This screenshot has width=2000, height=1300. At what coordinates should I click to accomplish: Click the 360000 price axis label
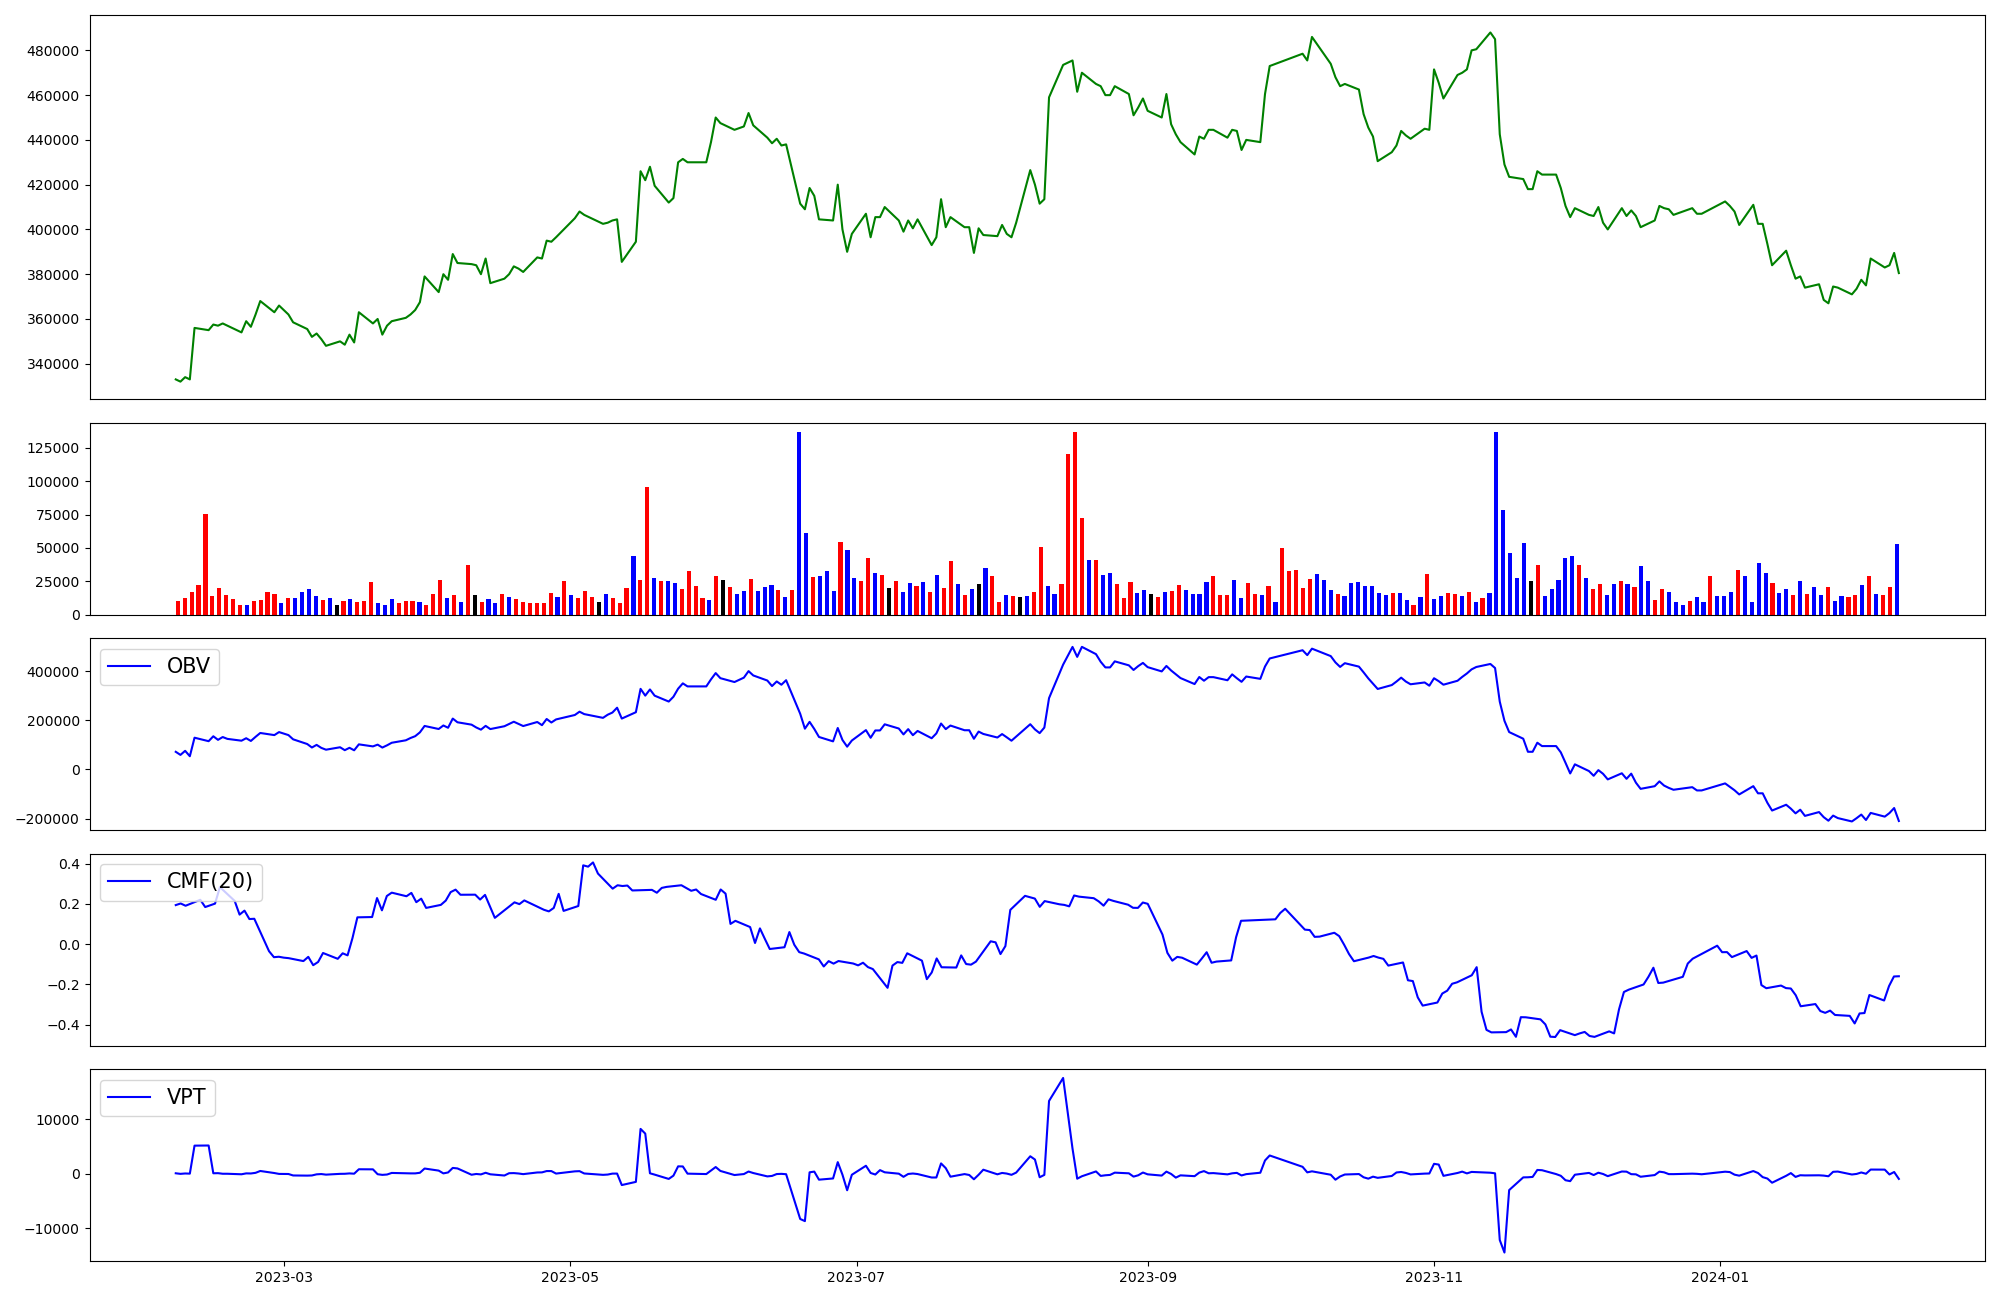[54, 319]
